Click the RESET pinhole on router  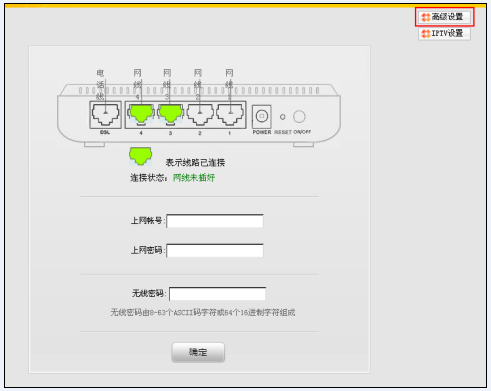283,117
